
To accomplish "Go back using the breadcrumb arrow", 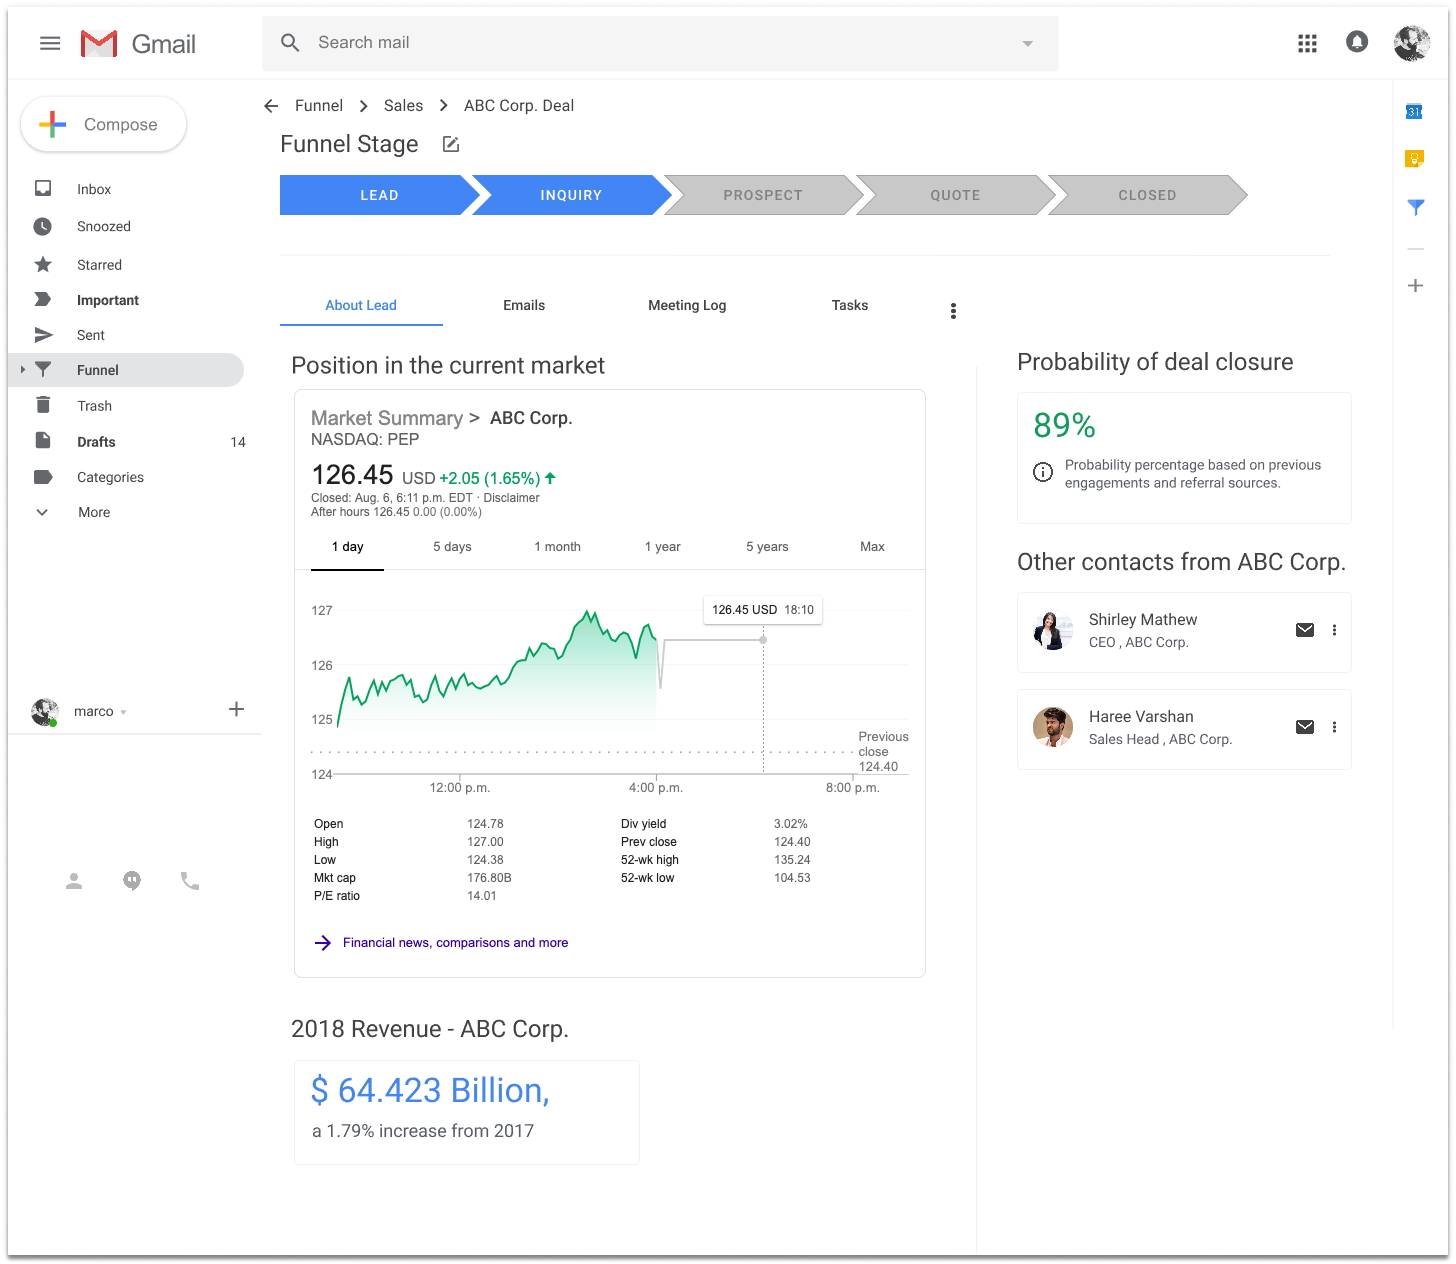I will 271,106.
